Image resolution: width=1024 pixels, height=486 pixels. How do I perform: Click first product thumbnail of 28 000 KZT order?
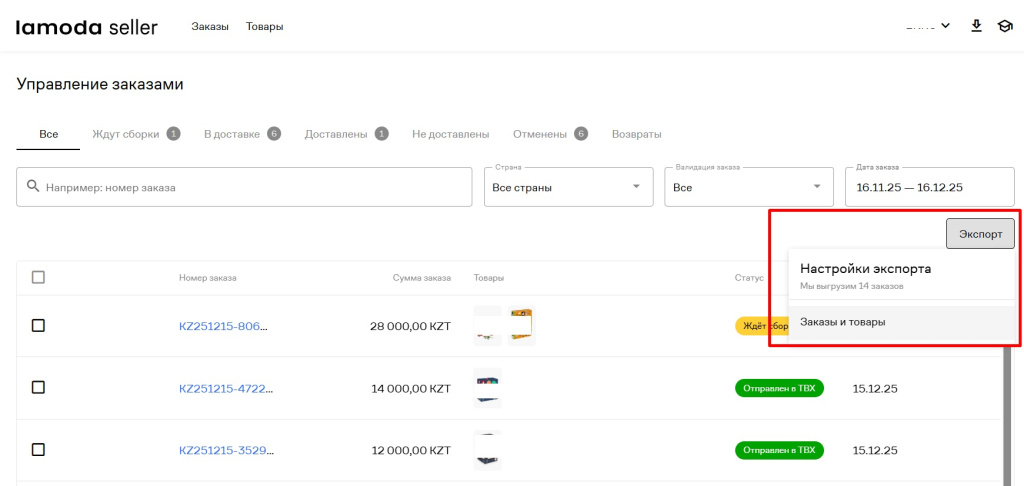[488, 326]
